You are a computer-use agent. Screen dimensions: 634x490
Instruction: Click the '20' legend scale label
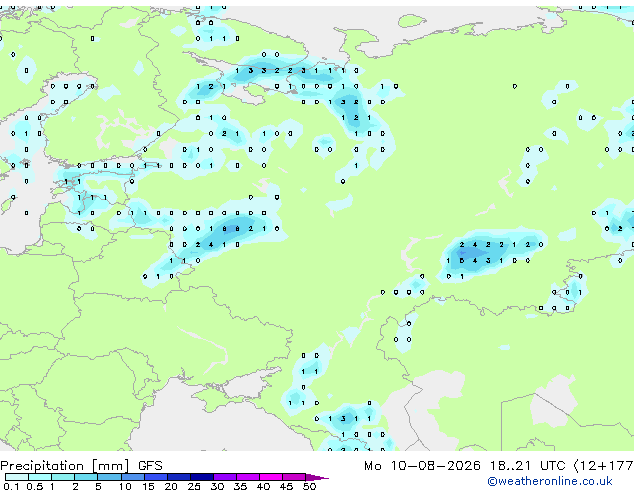click(x=171, y=486)
